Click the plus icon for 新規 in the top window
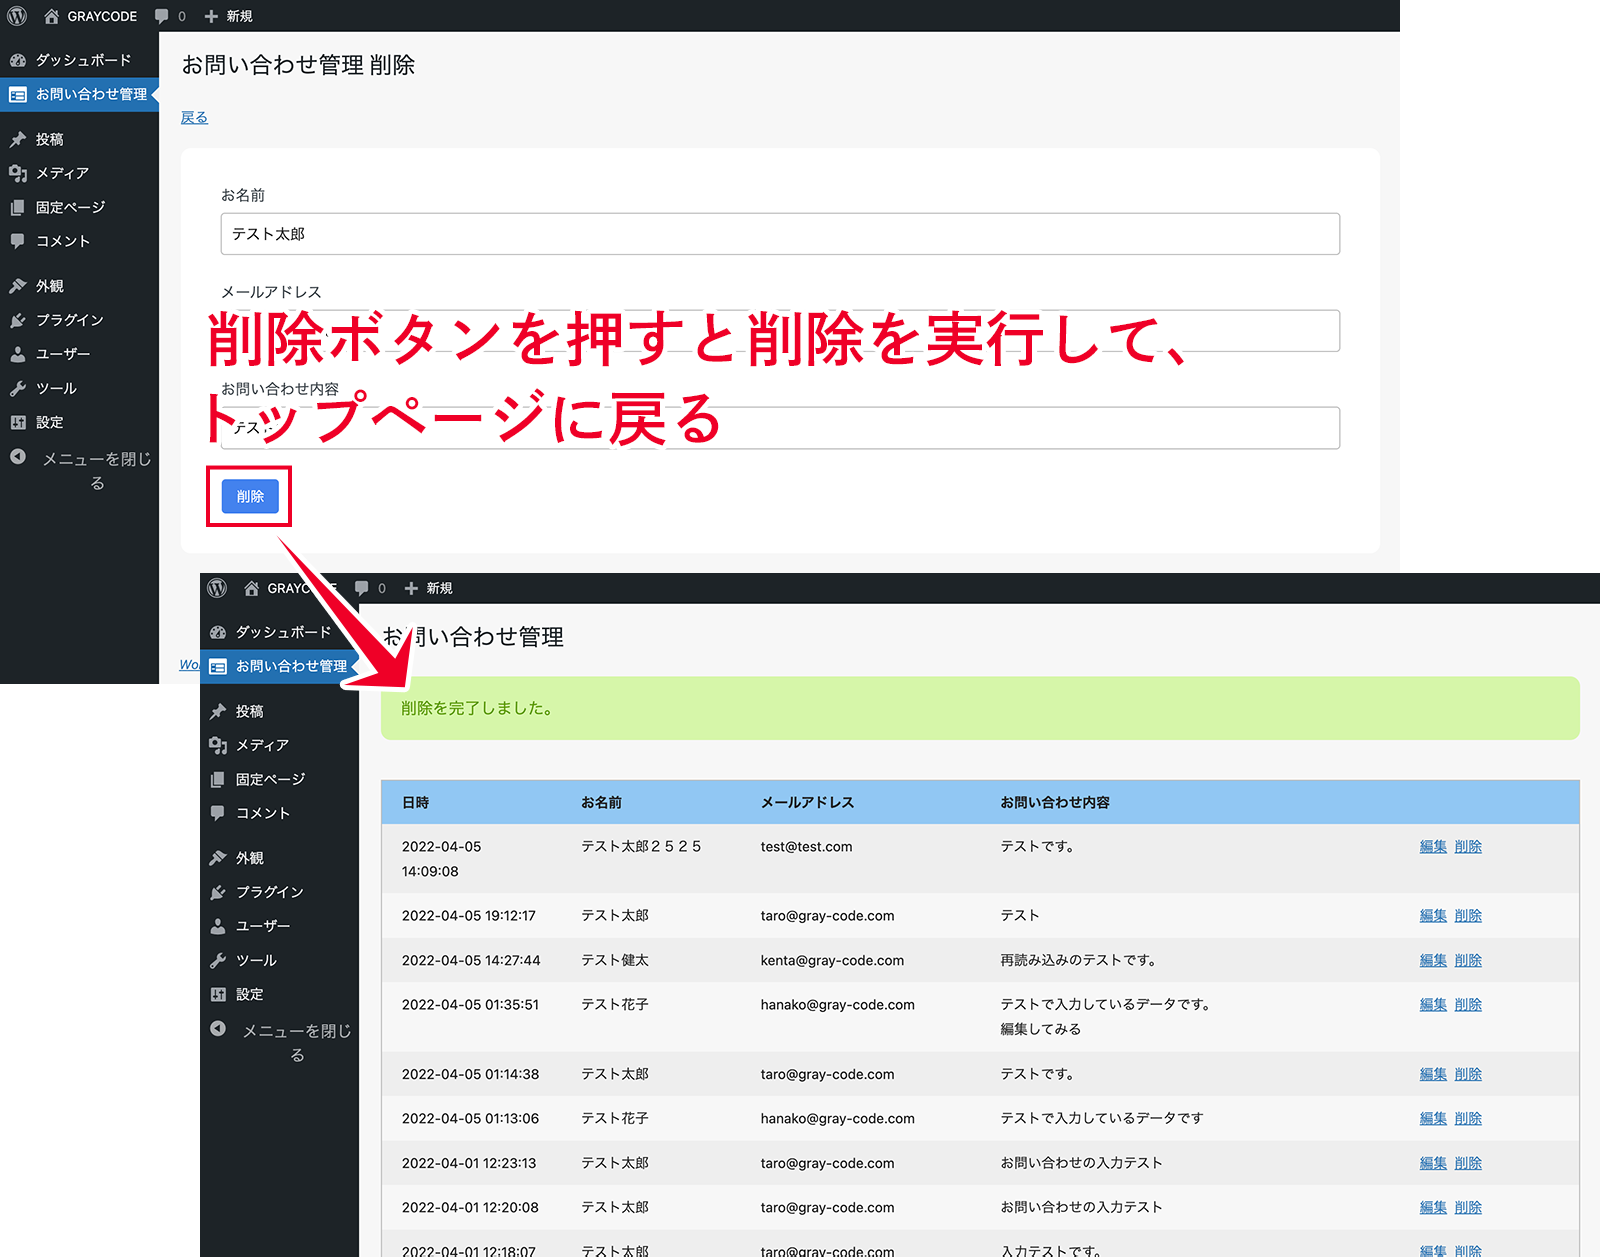The width and height of the screenshot is (1600, 1257). coord(211,16)
